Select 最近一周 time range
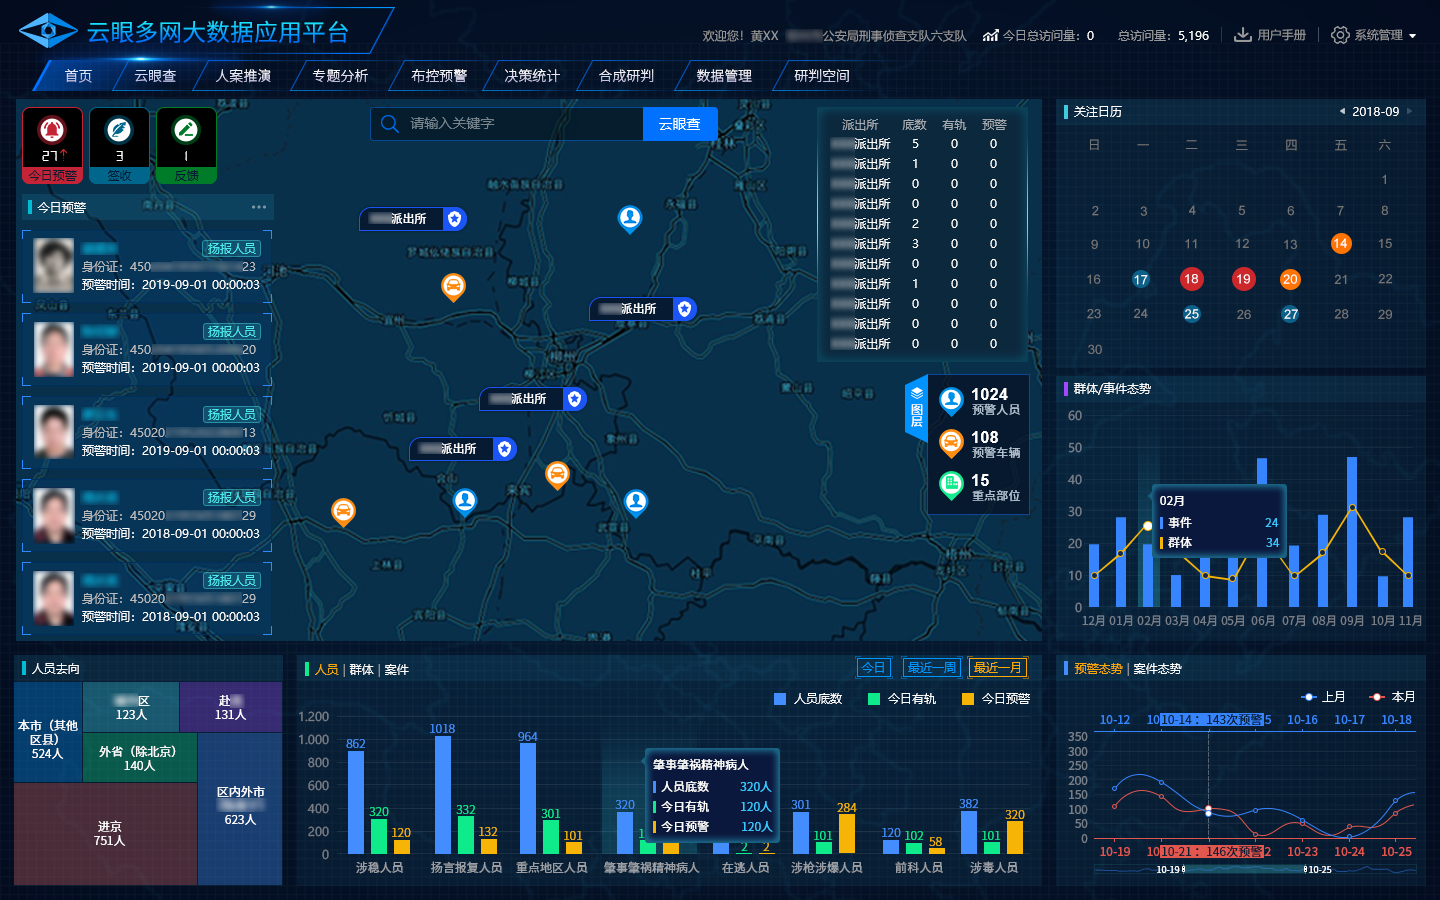The width and height of the screenshot is (1440, 900). 932,668
